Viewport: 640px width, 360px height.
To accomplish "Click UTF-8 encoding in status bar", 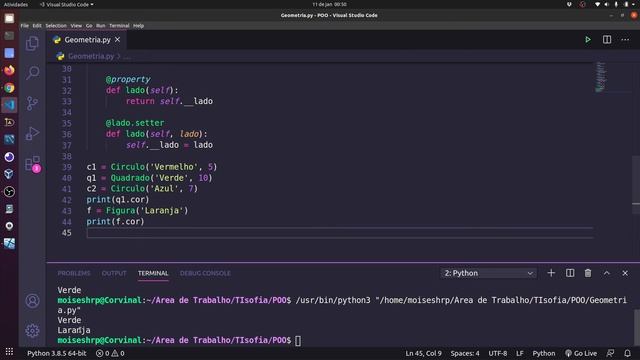I will [498, 353].
